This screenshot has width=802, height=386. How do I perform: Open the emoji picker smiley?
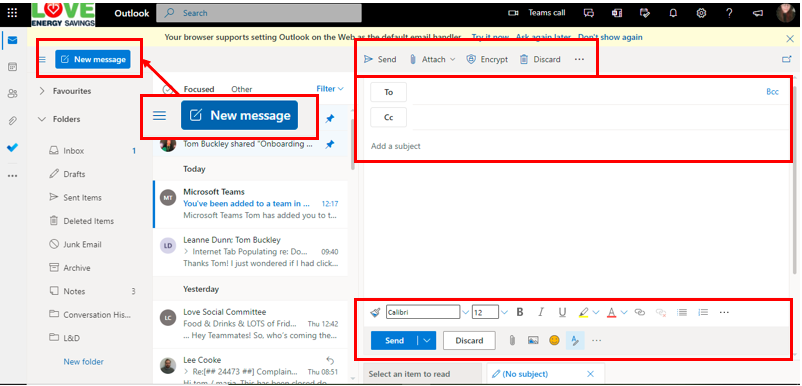click(554, 340)
